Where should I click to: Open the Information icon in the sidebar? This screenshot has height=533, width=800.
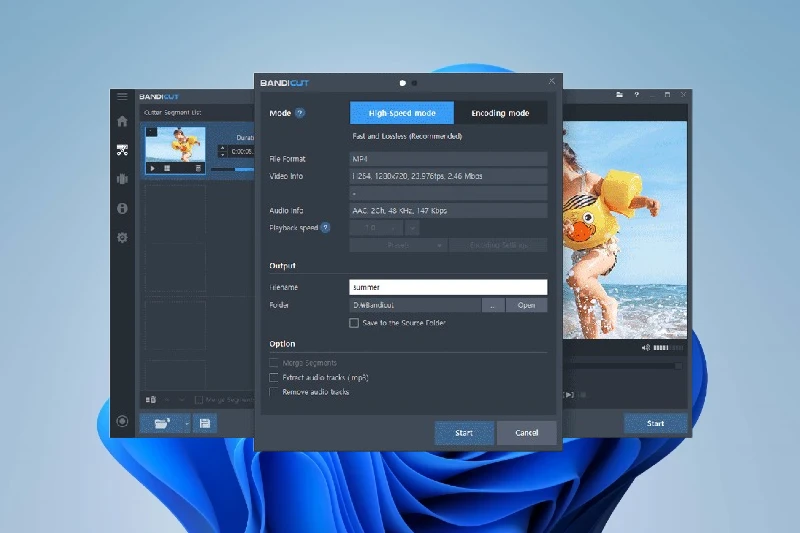pos(122,208)
